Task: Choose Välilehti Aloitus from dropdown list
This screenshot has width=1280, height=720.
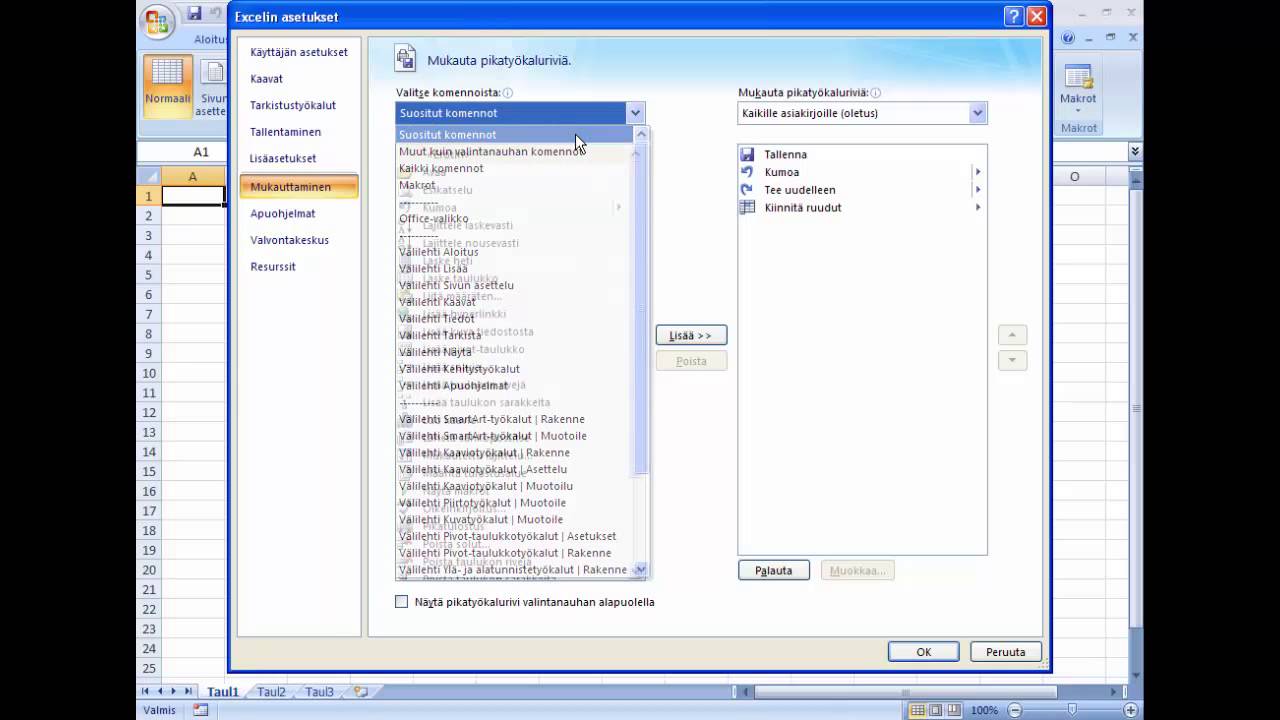Action: (515, 252)
